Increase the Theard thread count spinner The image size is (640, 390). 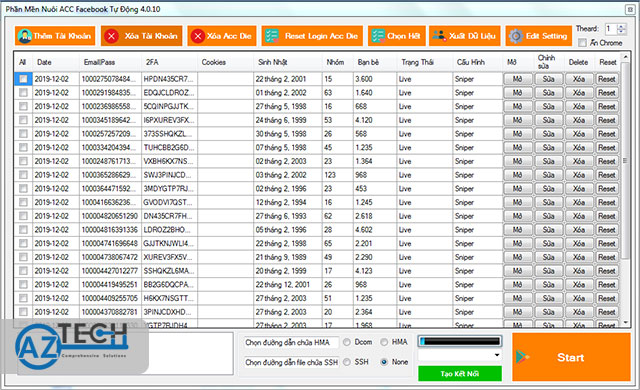621,26
